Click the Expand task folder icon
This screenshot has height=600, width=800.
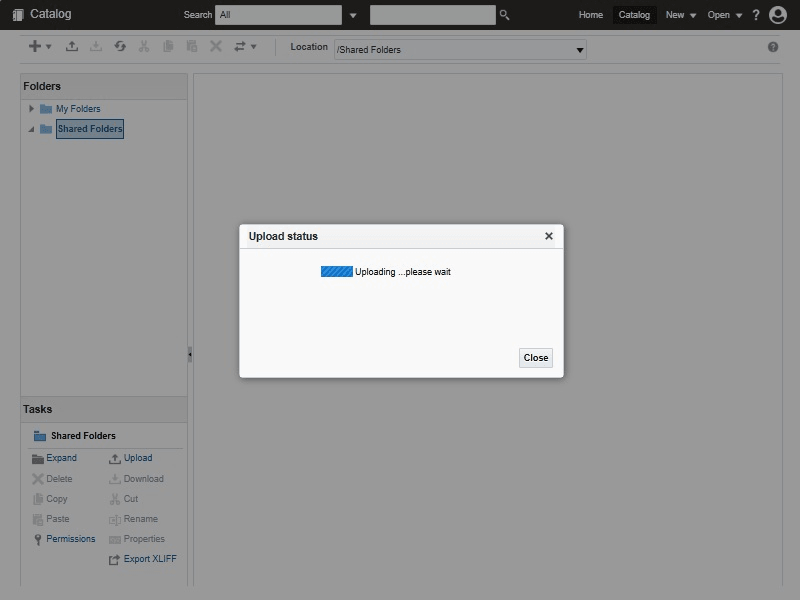tap(38, 459)
